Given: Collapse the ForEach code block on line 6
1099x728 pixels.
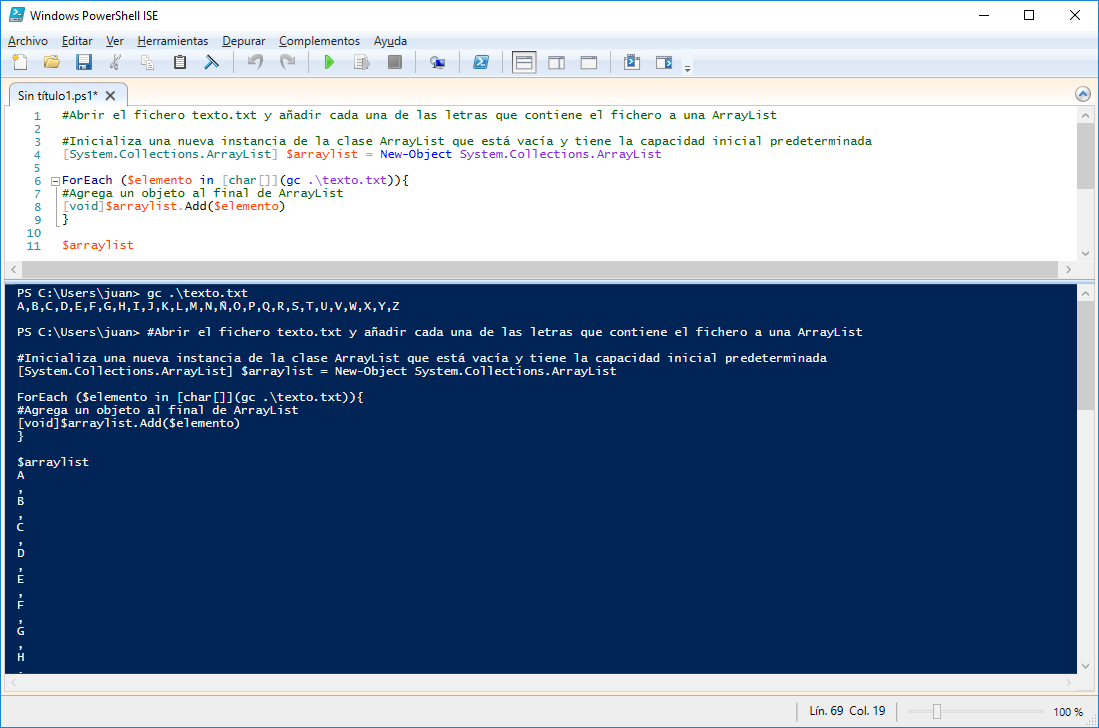Looking at the screenshot, I should 54,181.
